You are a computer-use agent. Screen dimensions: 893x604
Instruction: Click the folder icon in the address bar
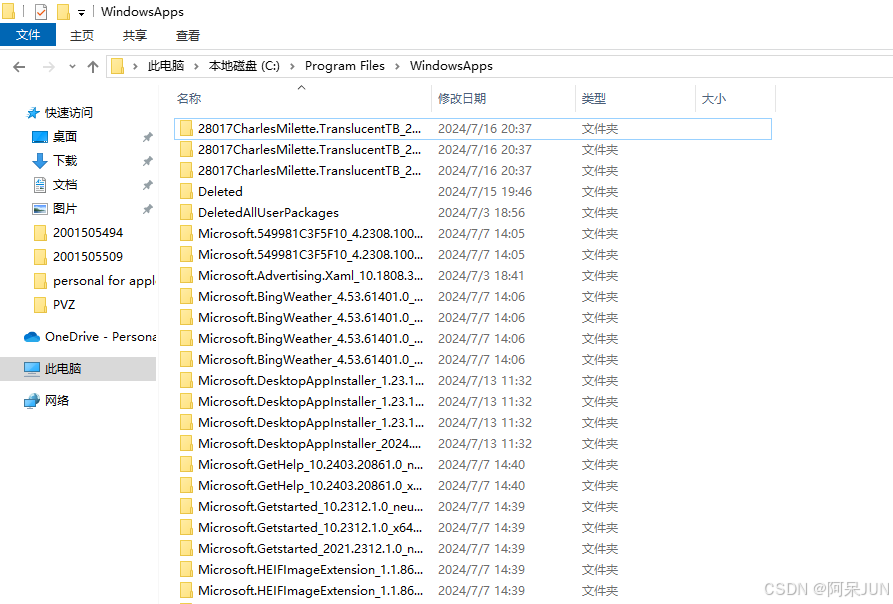(x=118, y=67)
